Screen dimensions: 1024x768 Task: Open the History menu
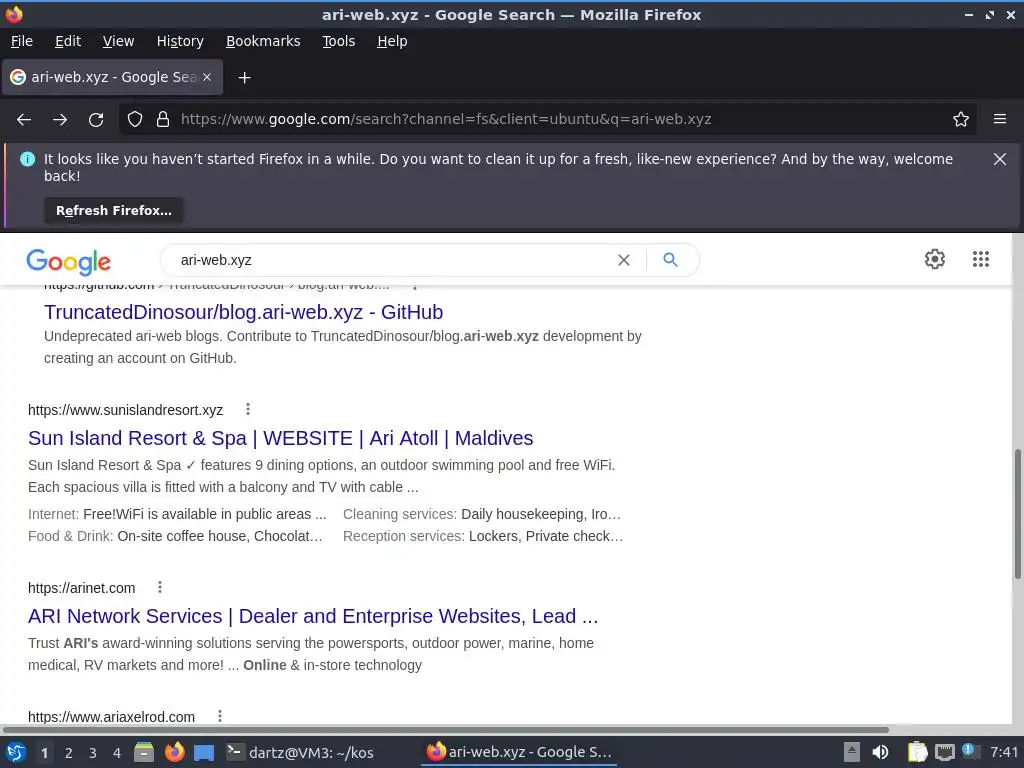180,41
